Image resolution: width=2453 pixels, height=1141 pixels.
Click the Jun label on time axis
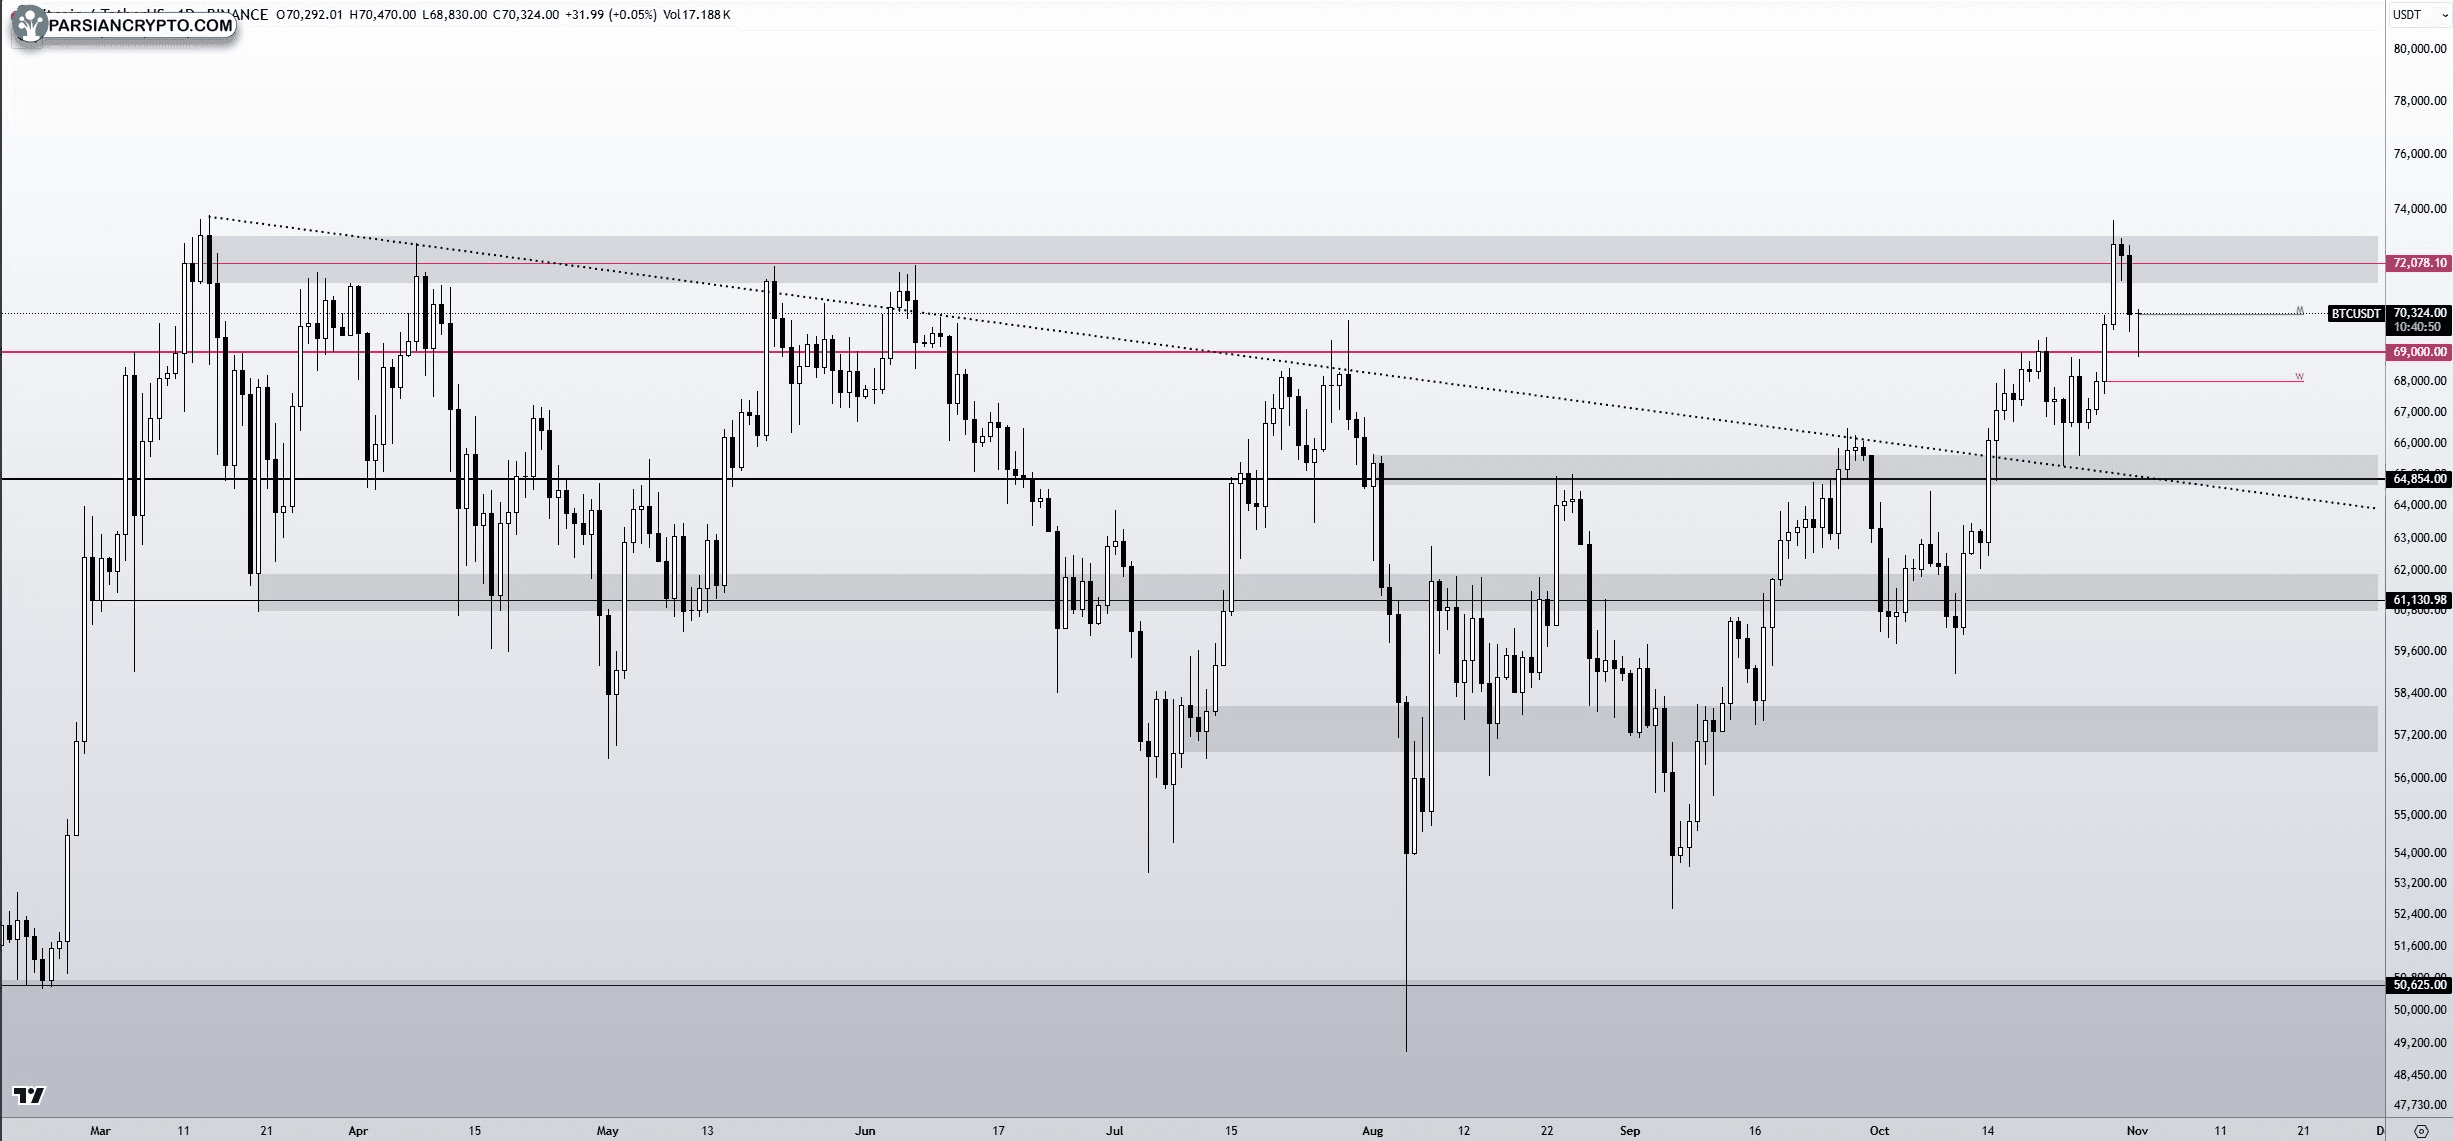[x=865, y=1131]
